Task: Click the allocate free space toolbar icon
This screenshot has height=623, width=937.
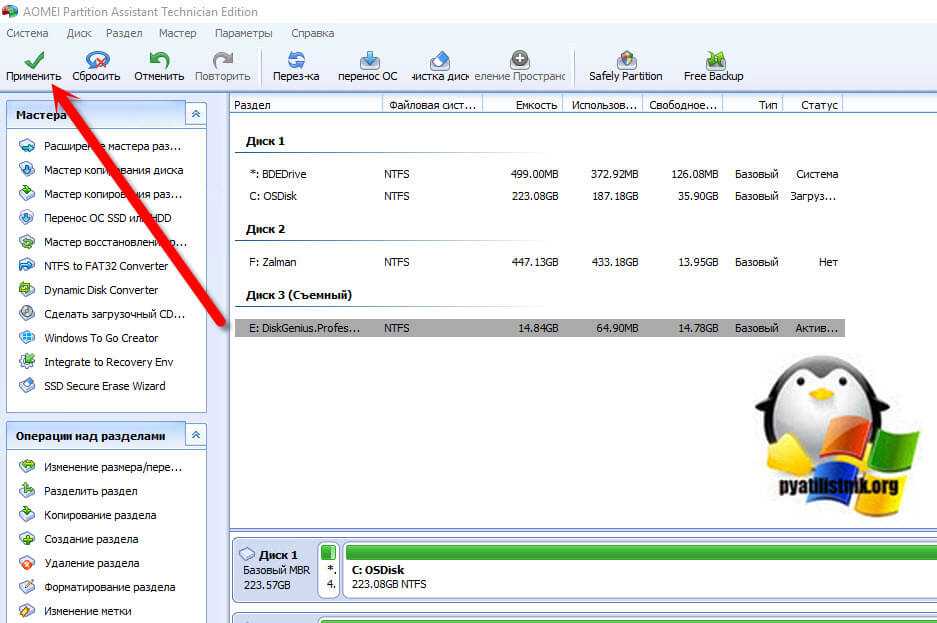Action: coord(519,59)
